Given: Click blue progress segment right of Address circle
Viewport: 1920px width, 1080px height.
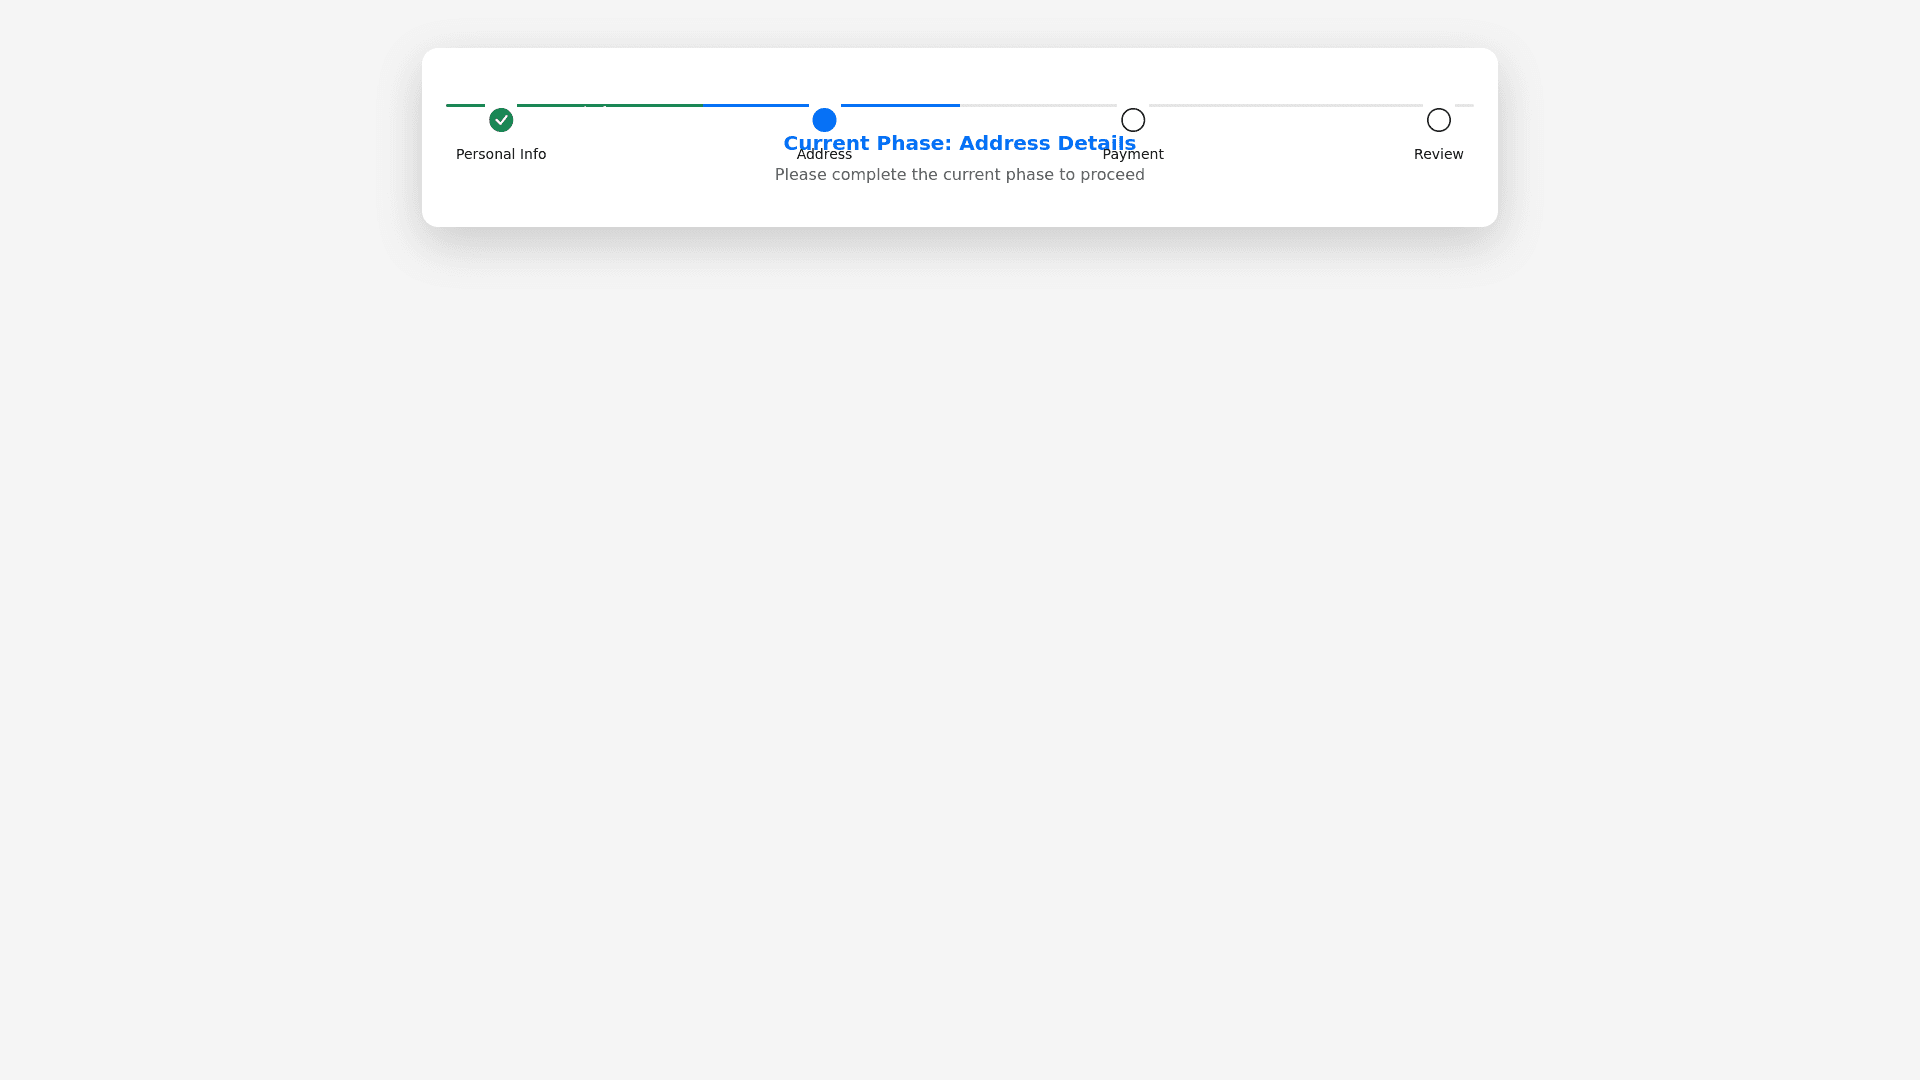Looking at the screenshot, I should (x=900, y=105).
